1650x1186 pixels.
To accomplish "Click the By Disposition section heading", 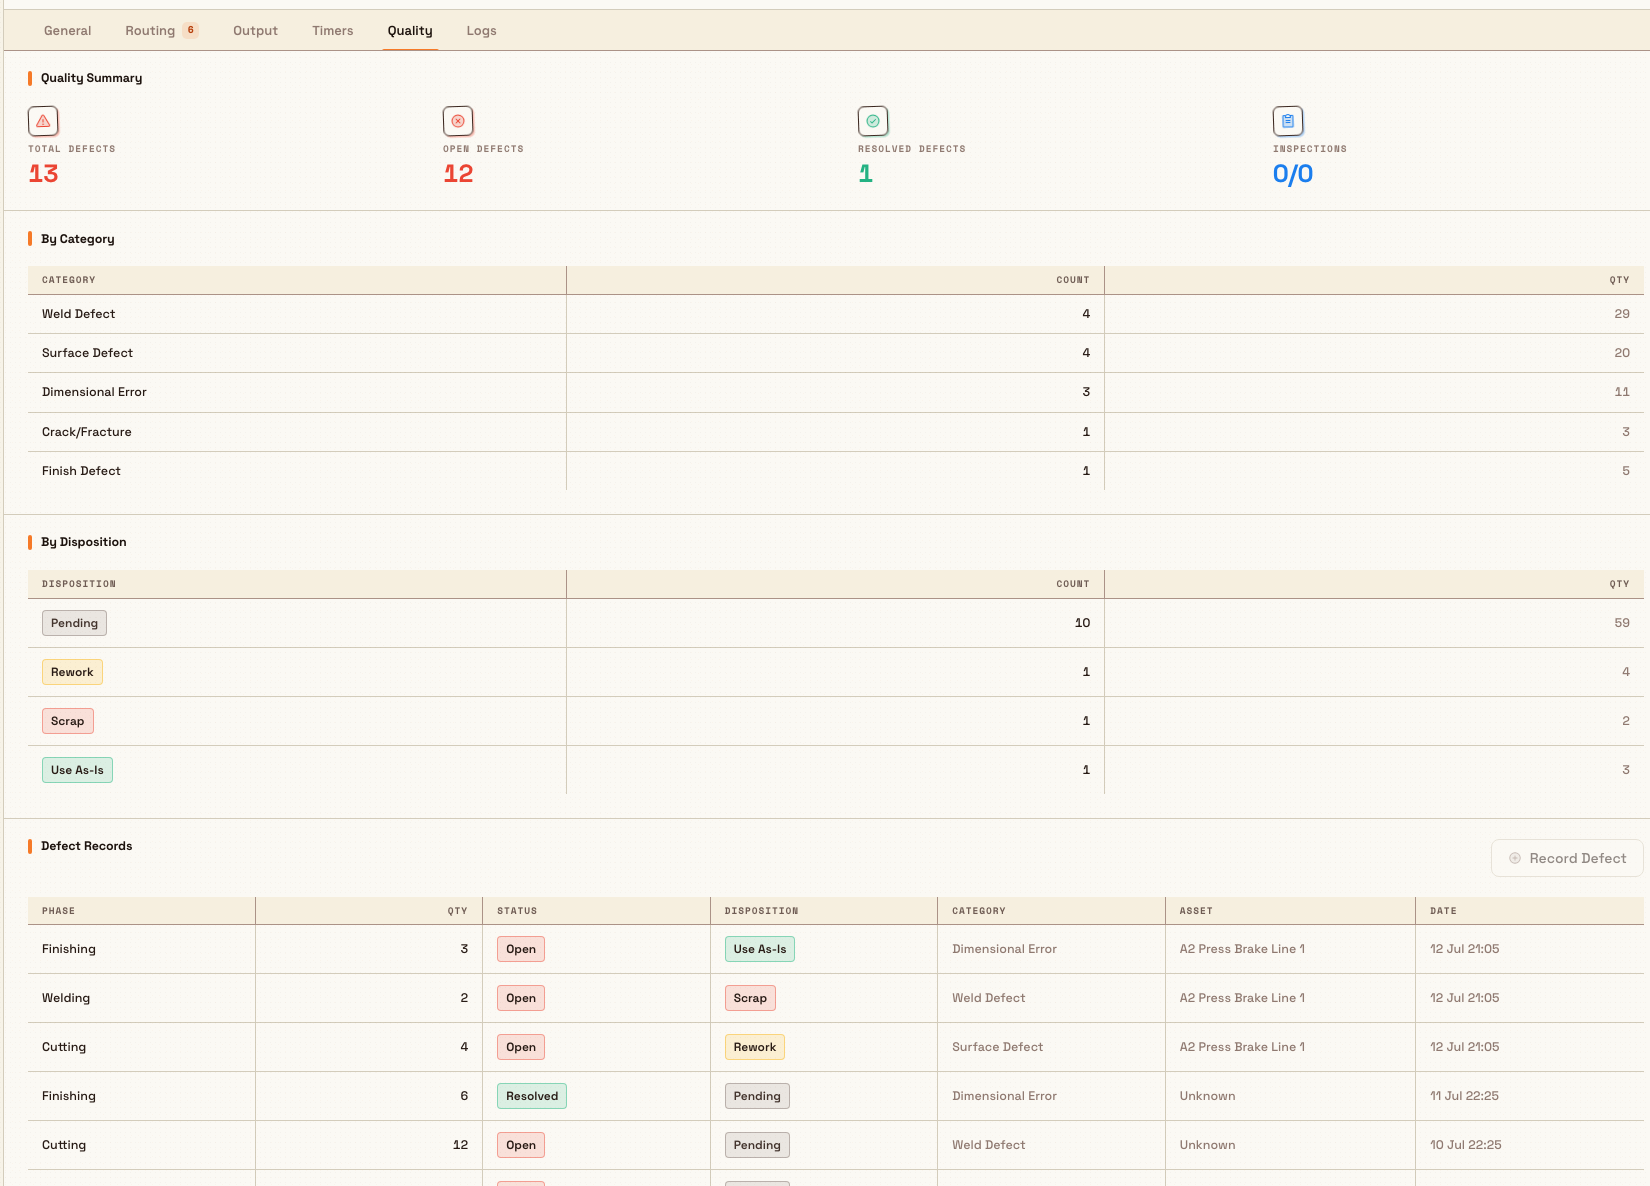I will click(x=84, y=542).
